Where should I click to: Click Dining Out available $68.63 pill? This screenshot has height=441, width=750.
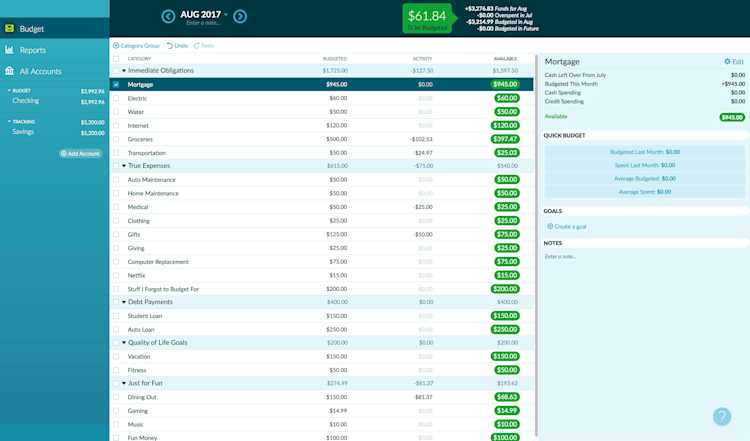[x=507, y=397]
